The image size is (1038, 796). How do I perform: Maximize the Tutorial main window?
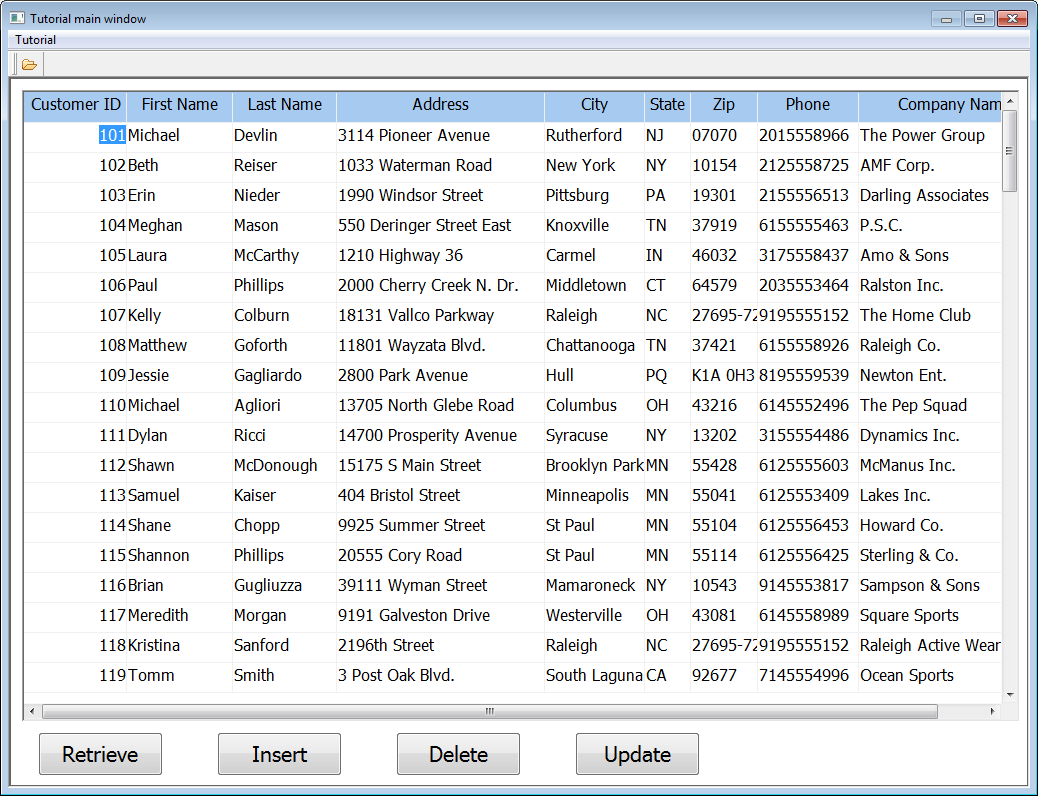coord(979,19)
